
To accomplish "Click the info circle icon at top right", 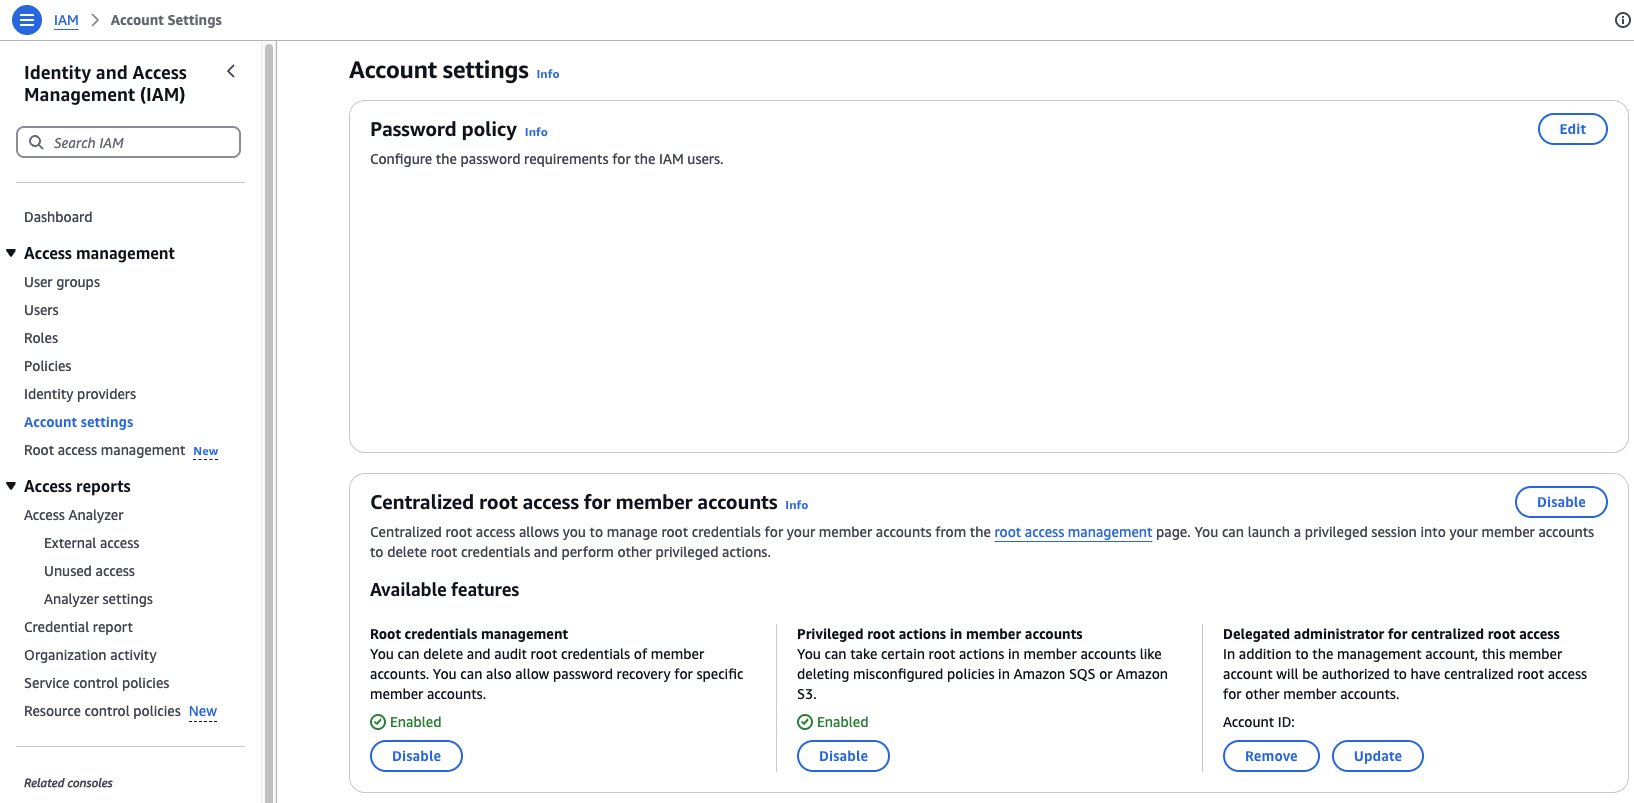I will (x=1623, y=20).
